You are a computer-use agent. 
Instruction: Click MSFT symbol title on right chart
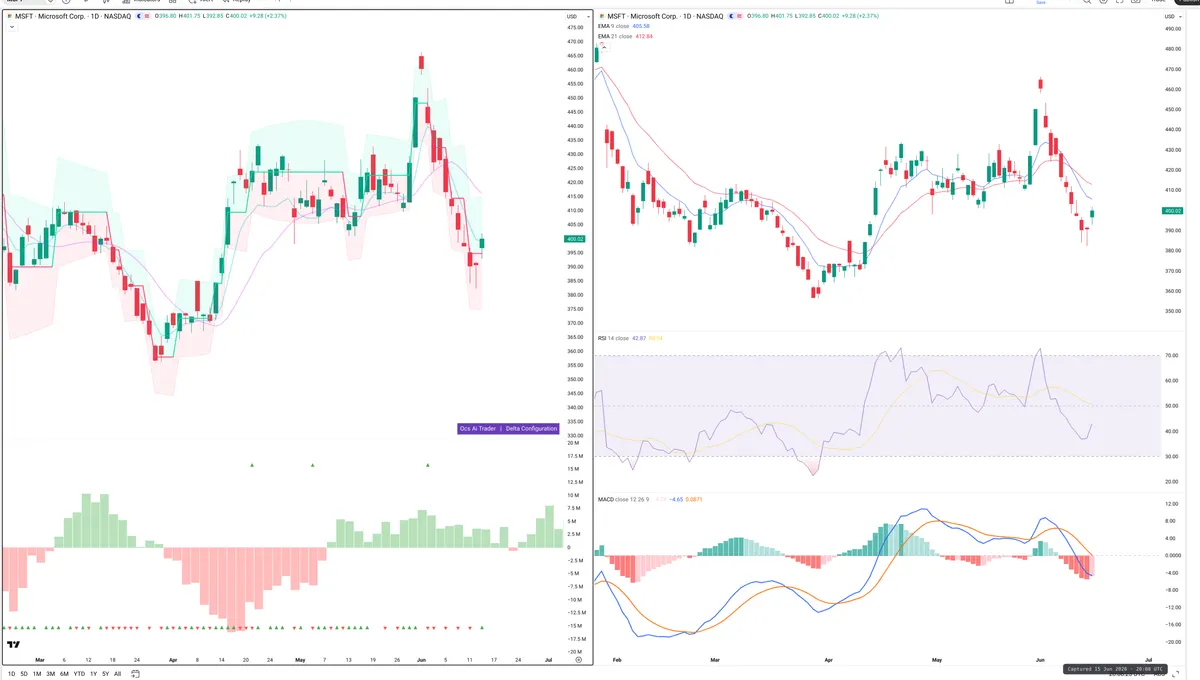click(665, 17)
